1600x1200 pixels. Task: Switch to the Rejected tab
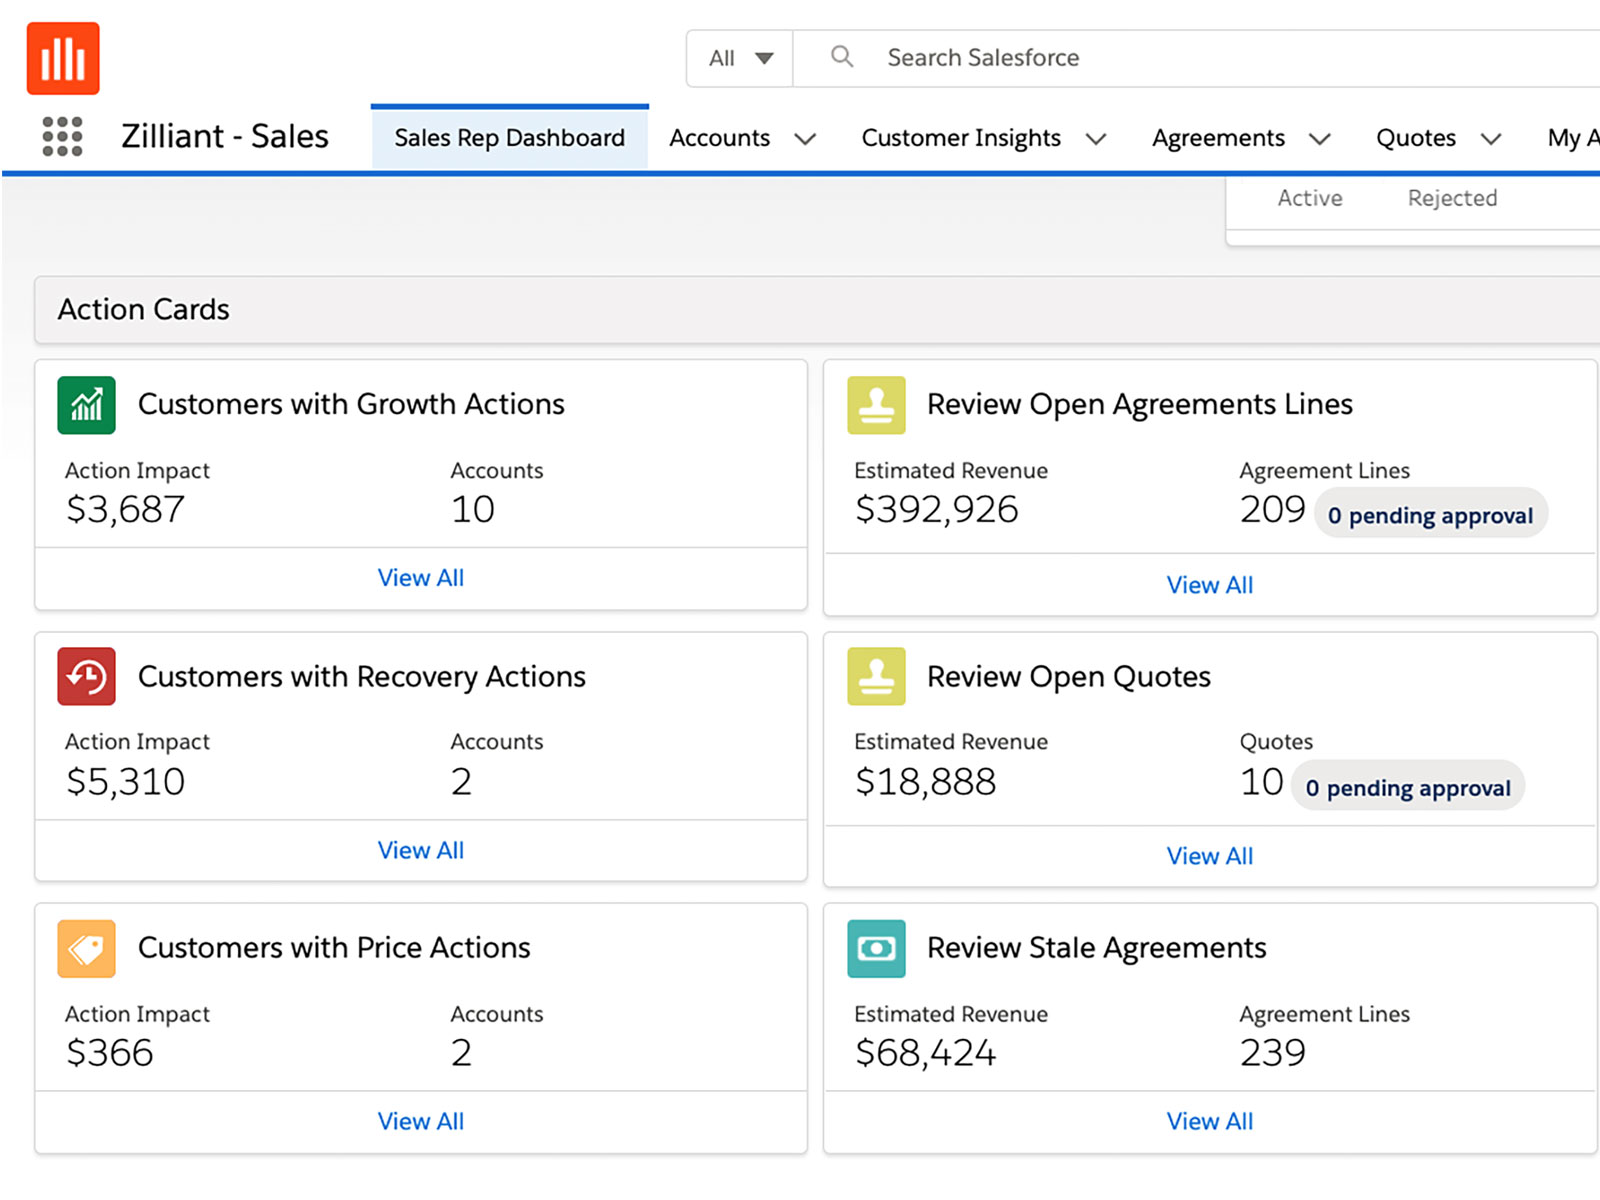coord(1452,198)
